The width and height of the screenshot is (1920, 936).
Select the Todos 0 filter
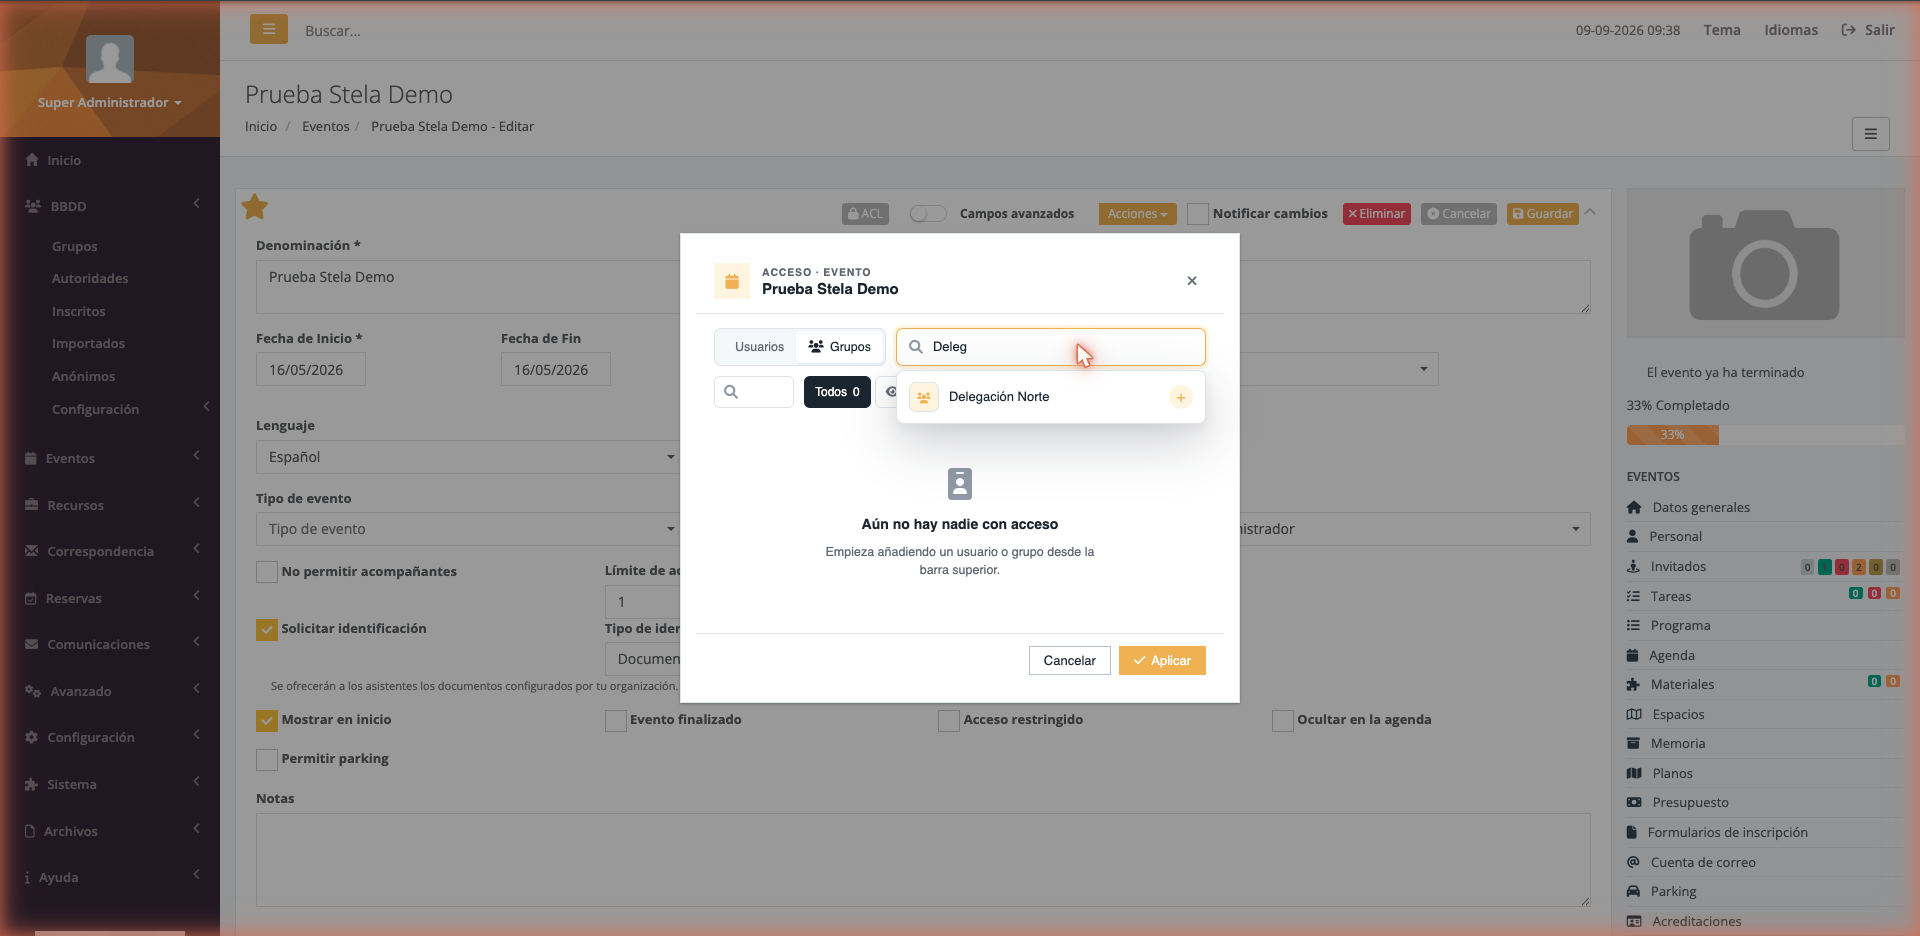(x=837, y=392)
